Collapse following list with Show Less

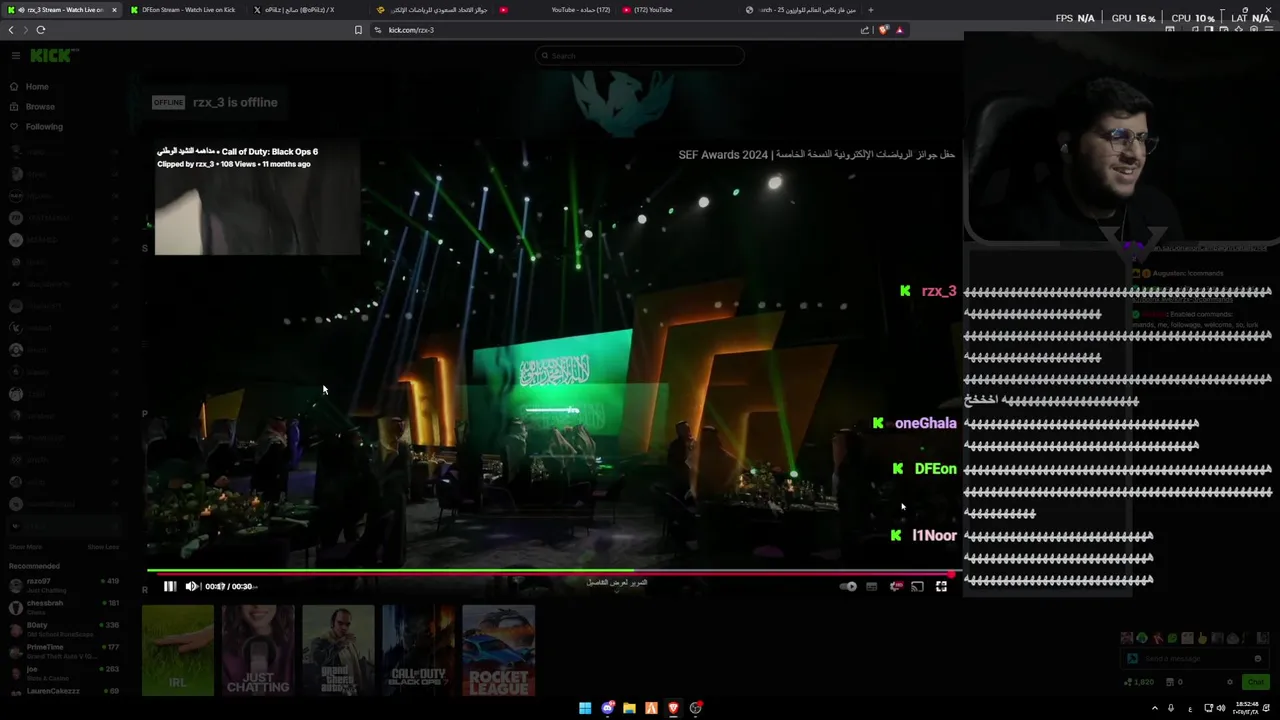[x=103, y=547]
